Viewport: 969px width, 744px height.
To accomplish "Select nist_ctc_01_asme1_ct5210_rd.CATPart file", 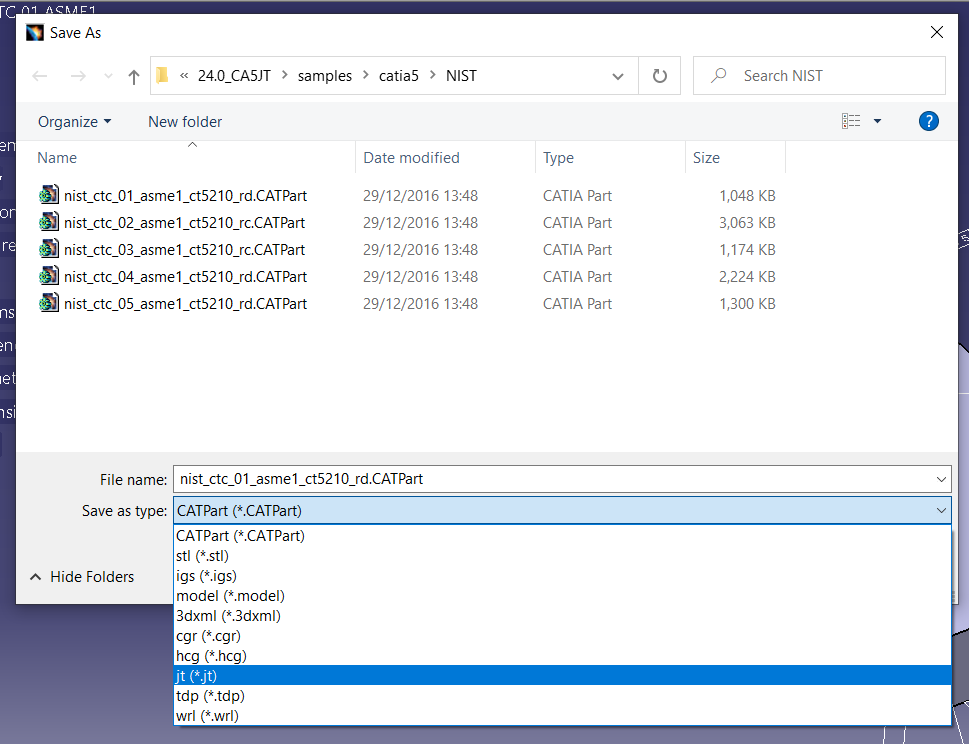I will [185, 196].
